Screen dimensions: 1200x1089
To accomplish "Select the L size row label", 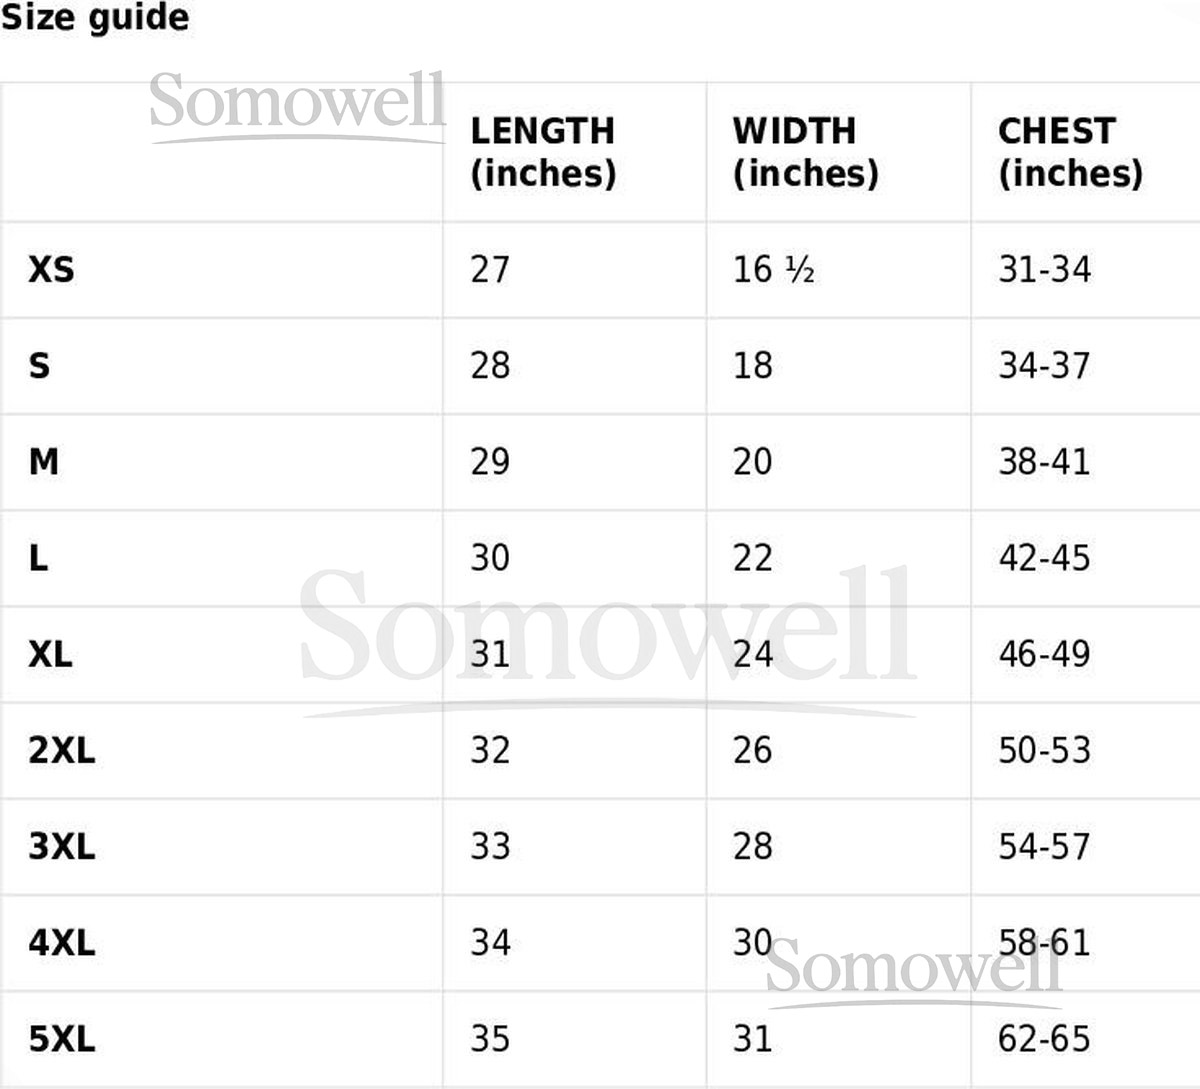I will [x=38, y=558].
